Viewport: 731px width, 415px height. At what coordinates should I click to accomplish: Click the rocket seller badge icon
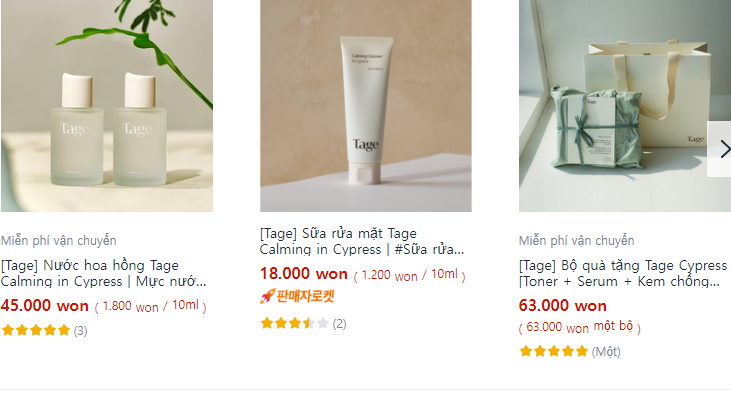point(267,297)
